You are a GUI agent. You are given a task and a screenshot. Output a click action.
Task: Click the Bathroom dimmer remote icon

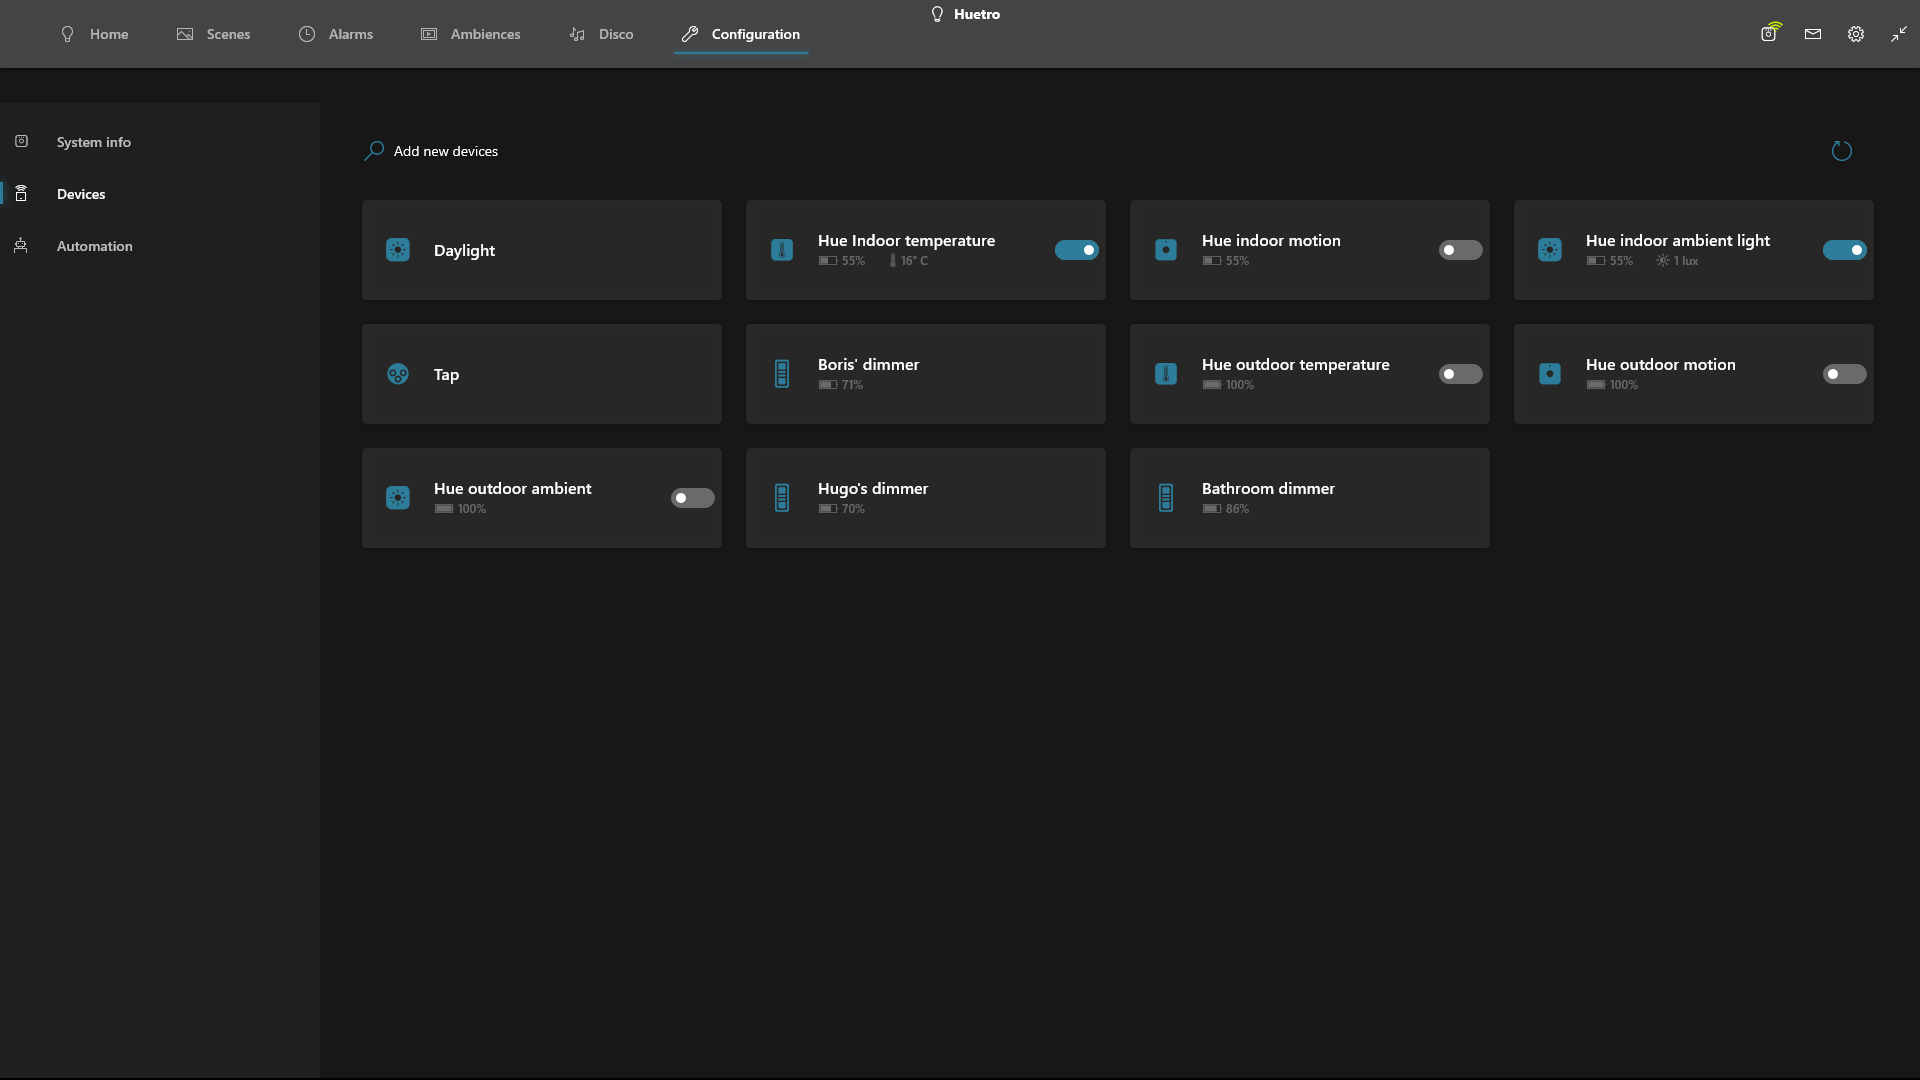[1166, 498]
